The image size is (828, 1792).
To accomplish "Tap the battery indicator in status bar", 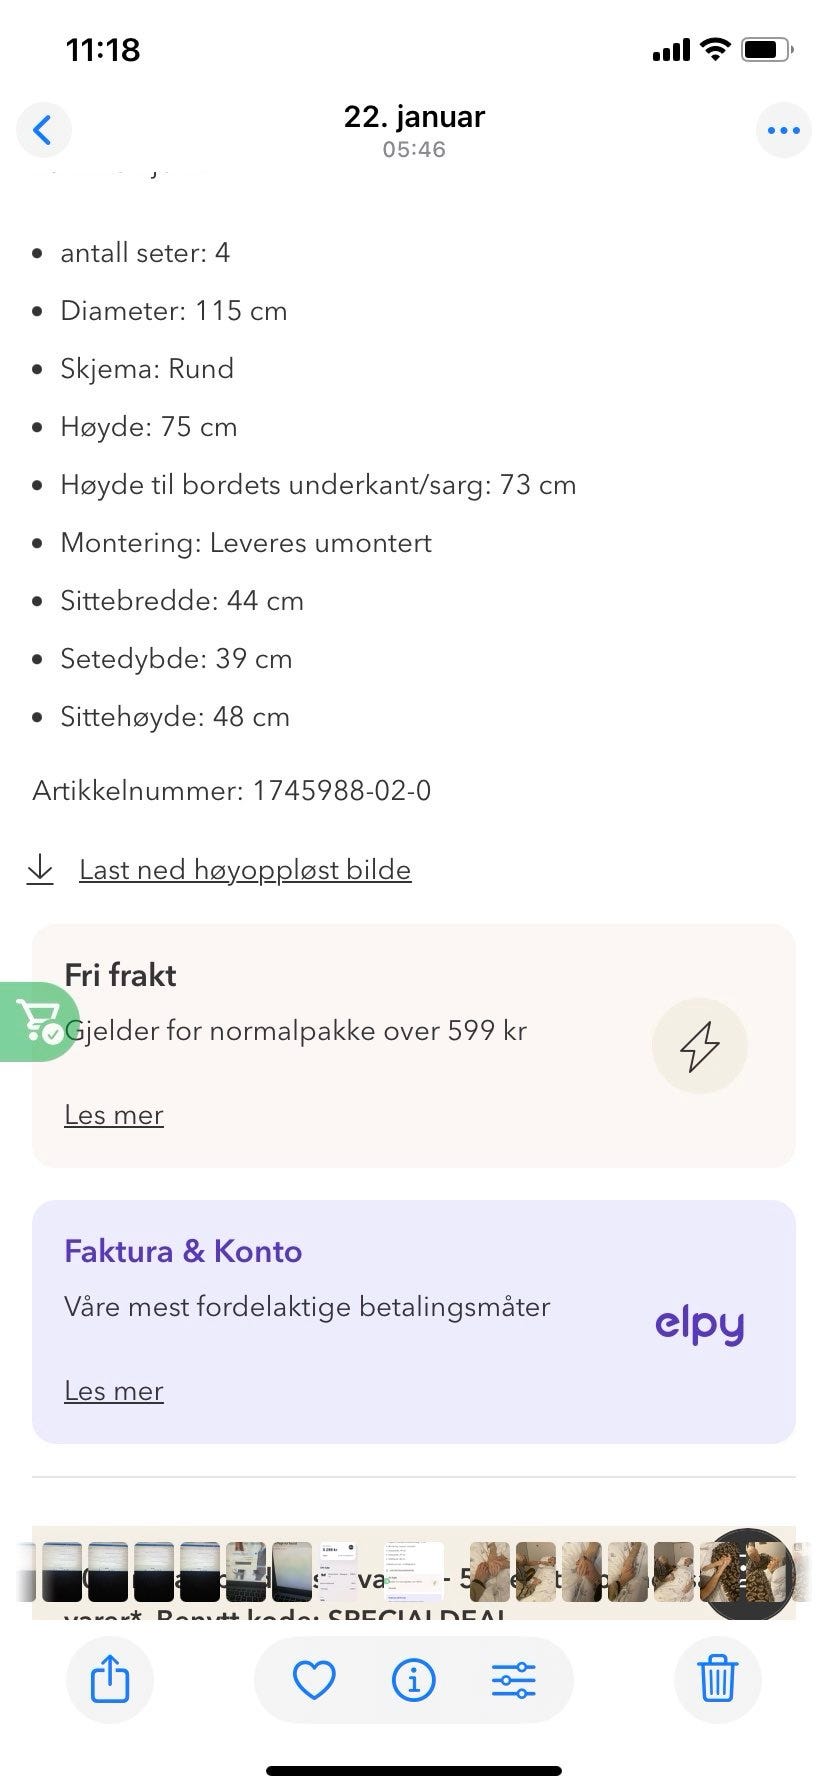I will coord(768,49).
